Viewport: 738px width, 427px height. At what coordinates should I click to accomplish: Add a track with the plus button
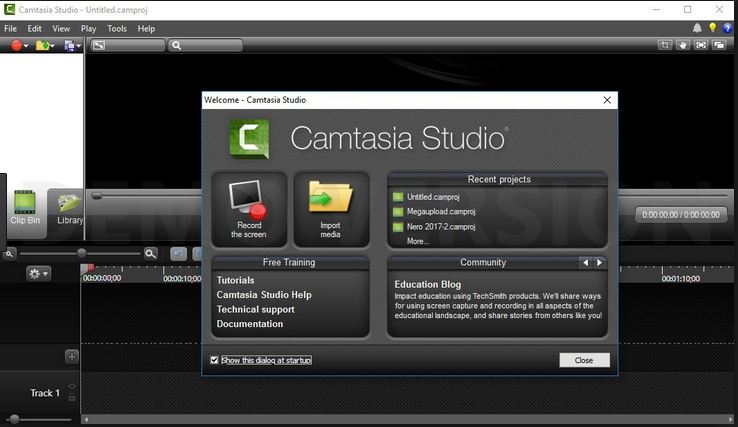pos(72,356)
